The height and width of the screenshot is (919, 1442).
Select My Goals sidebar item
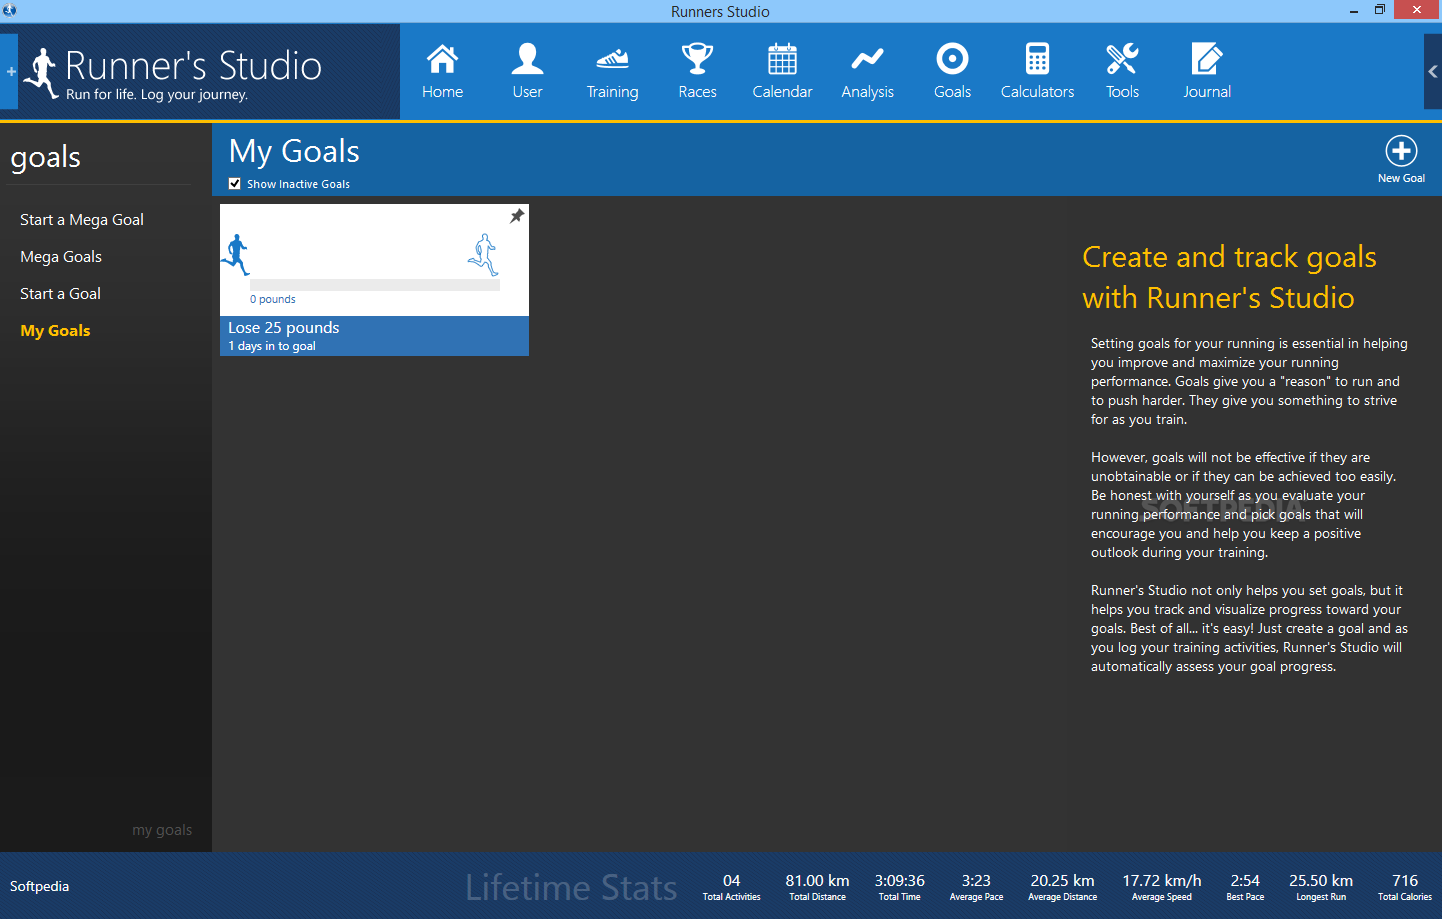[55, 331]
